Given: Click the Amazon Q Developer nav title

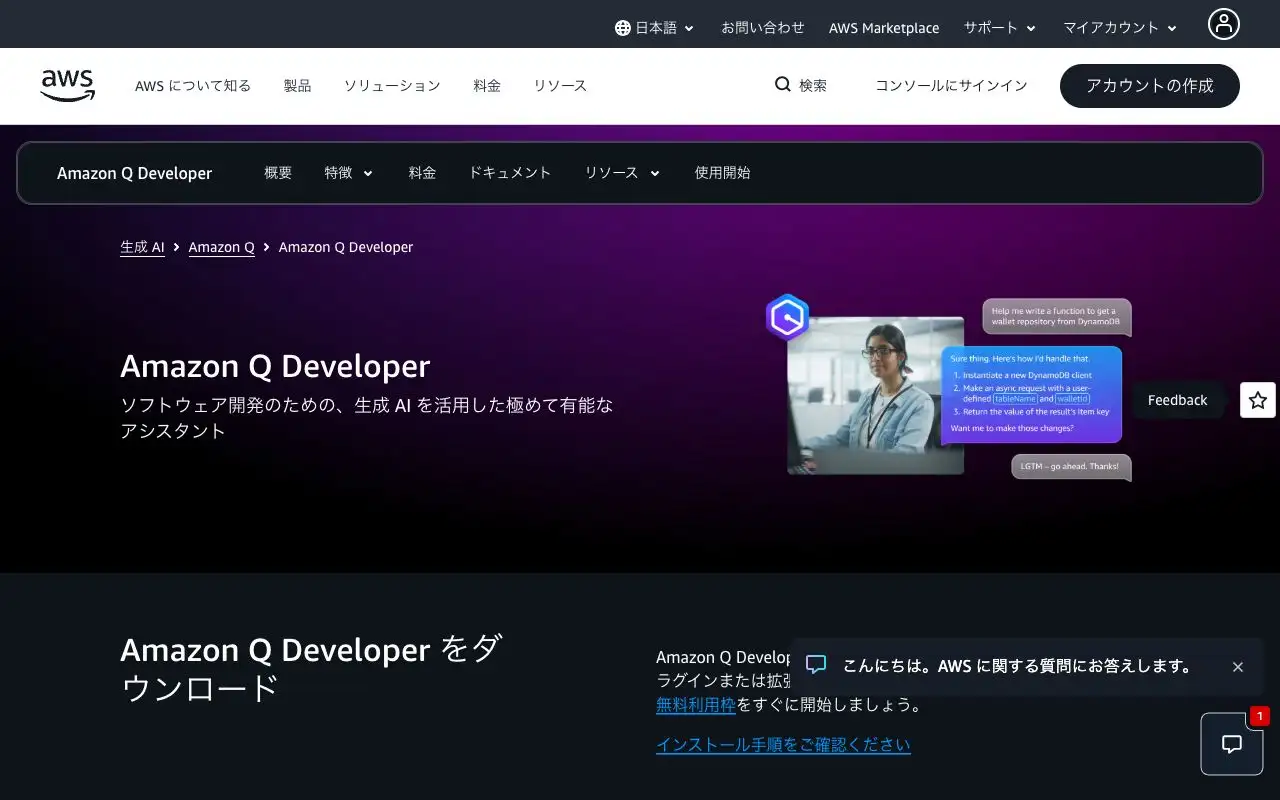Looking at the screenshot, I should [134, 173].
